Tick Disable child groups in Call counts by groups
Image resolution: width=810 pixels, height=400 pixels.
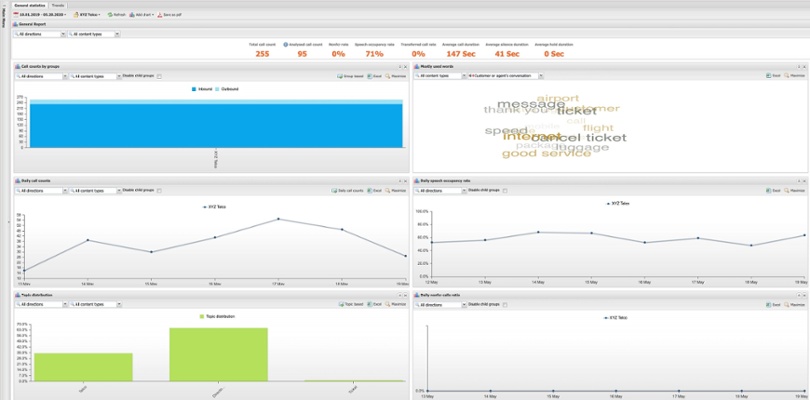[159, 76]
